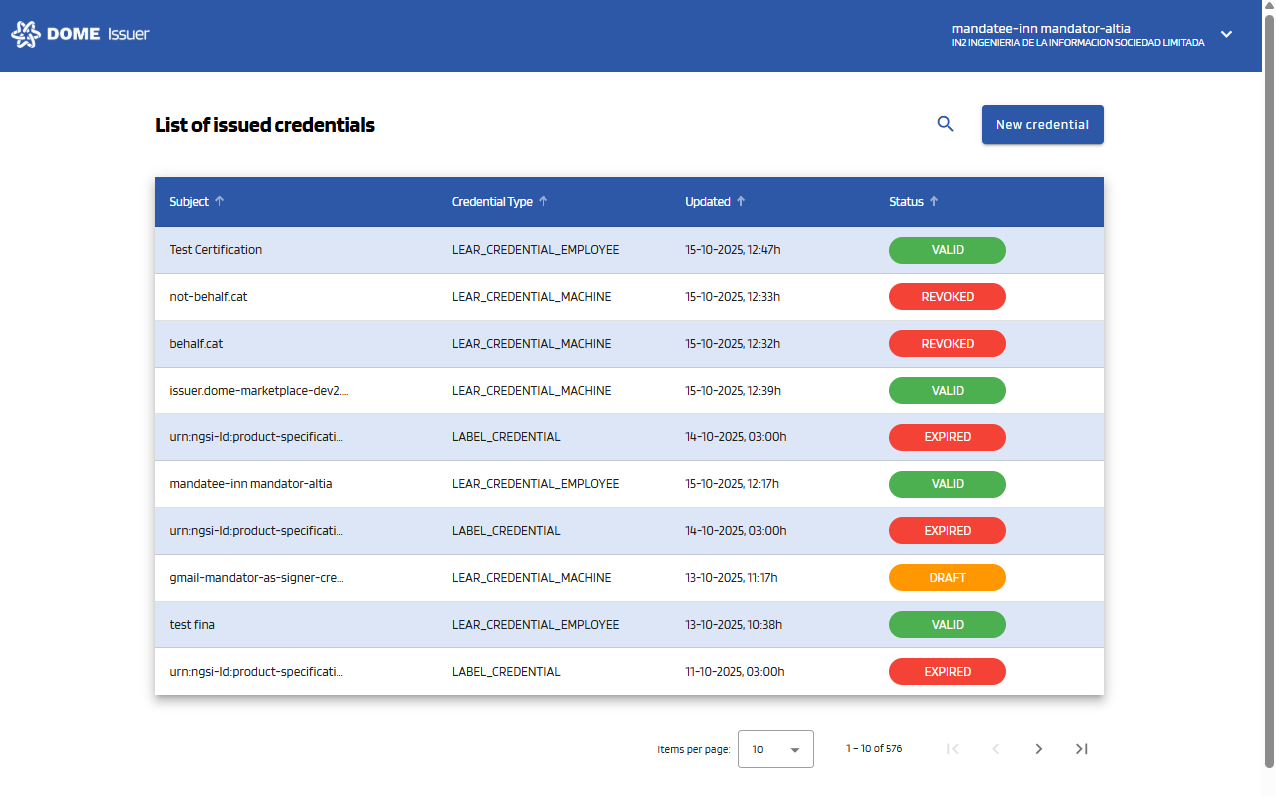Open the Test Certification credential row

[216, 250]
